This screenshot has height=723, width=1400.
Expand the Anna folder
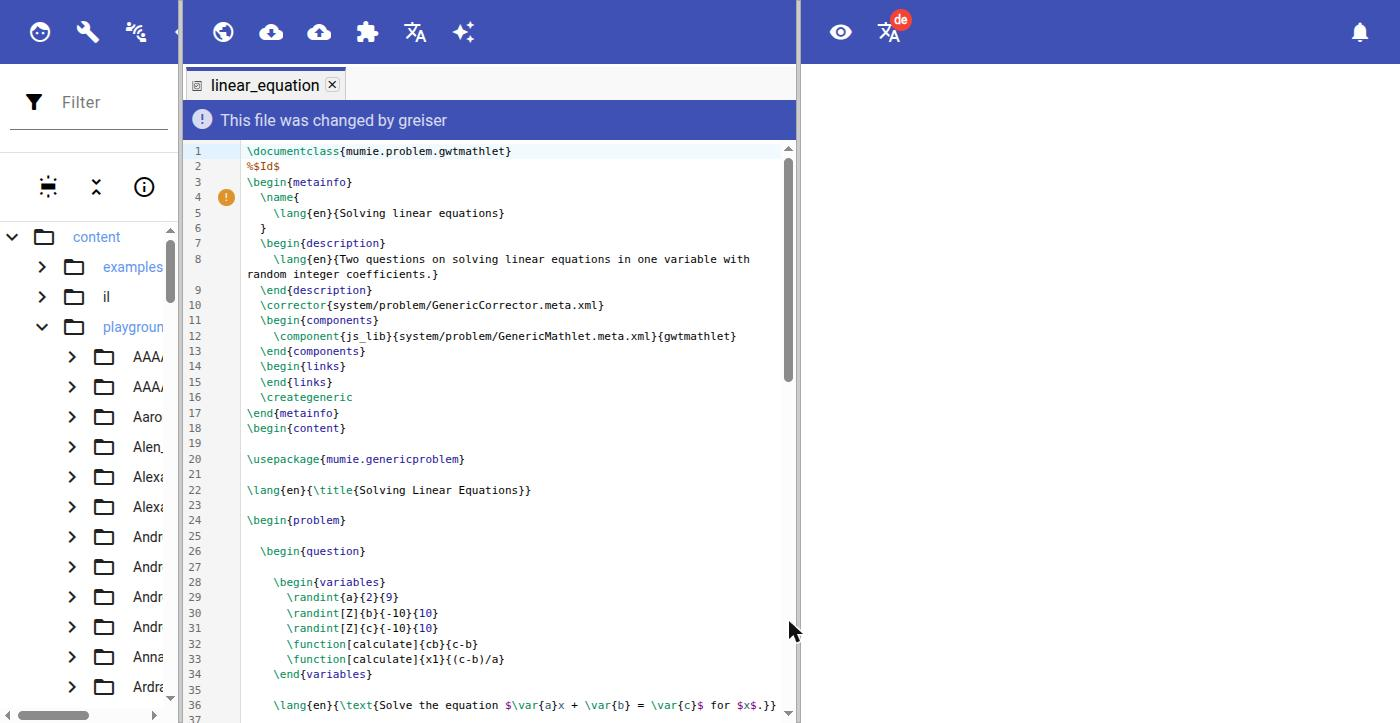coord(72,657)
